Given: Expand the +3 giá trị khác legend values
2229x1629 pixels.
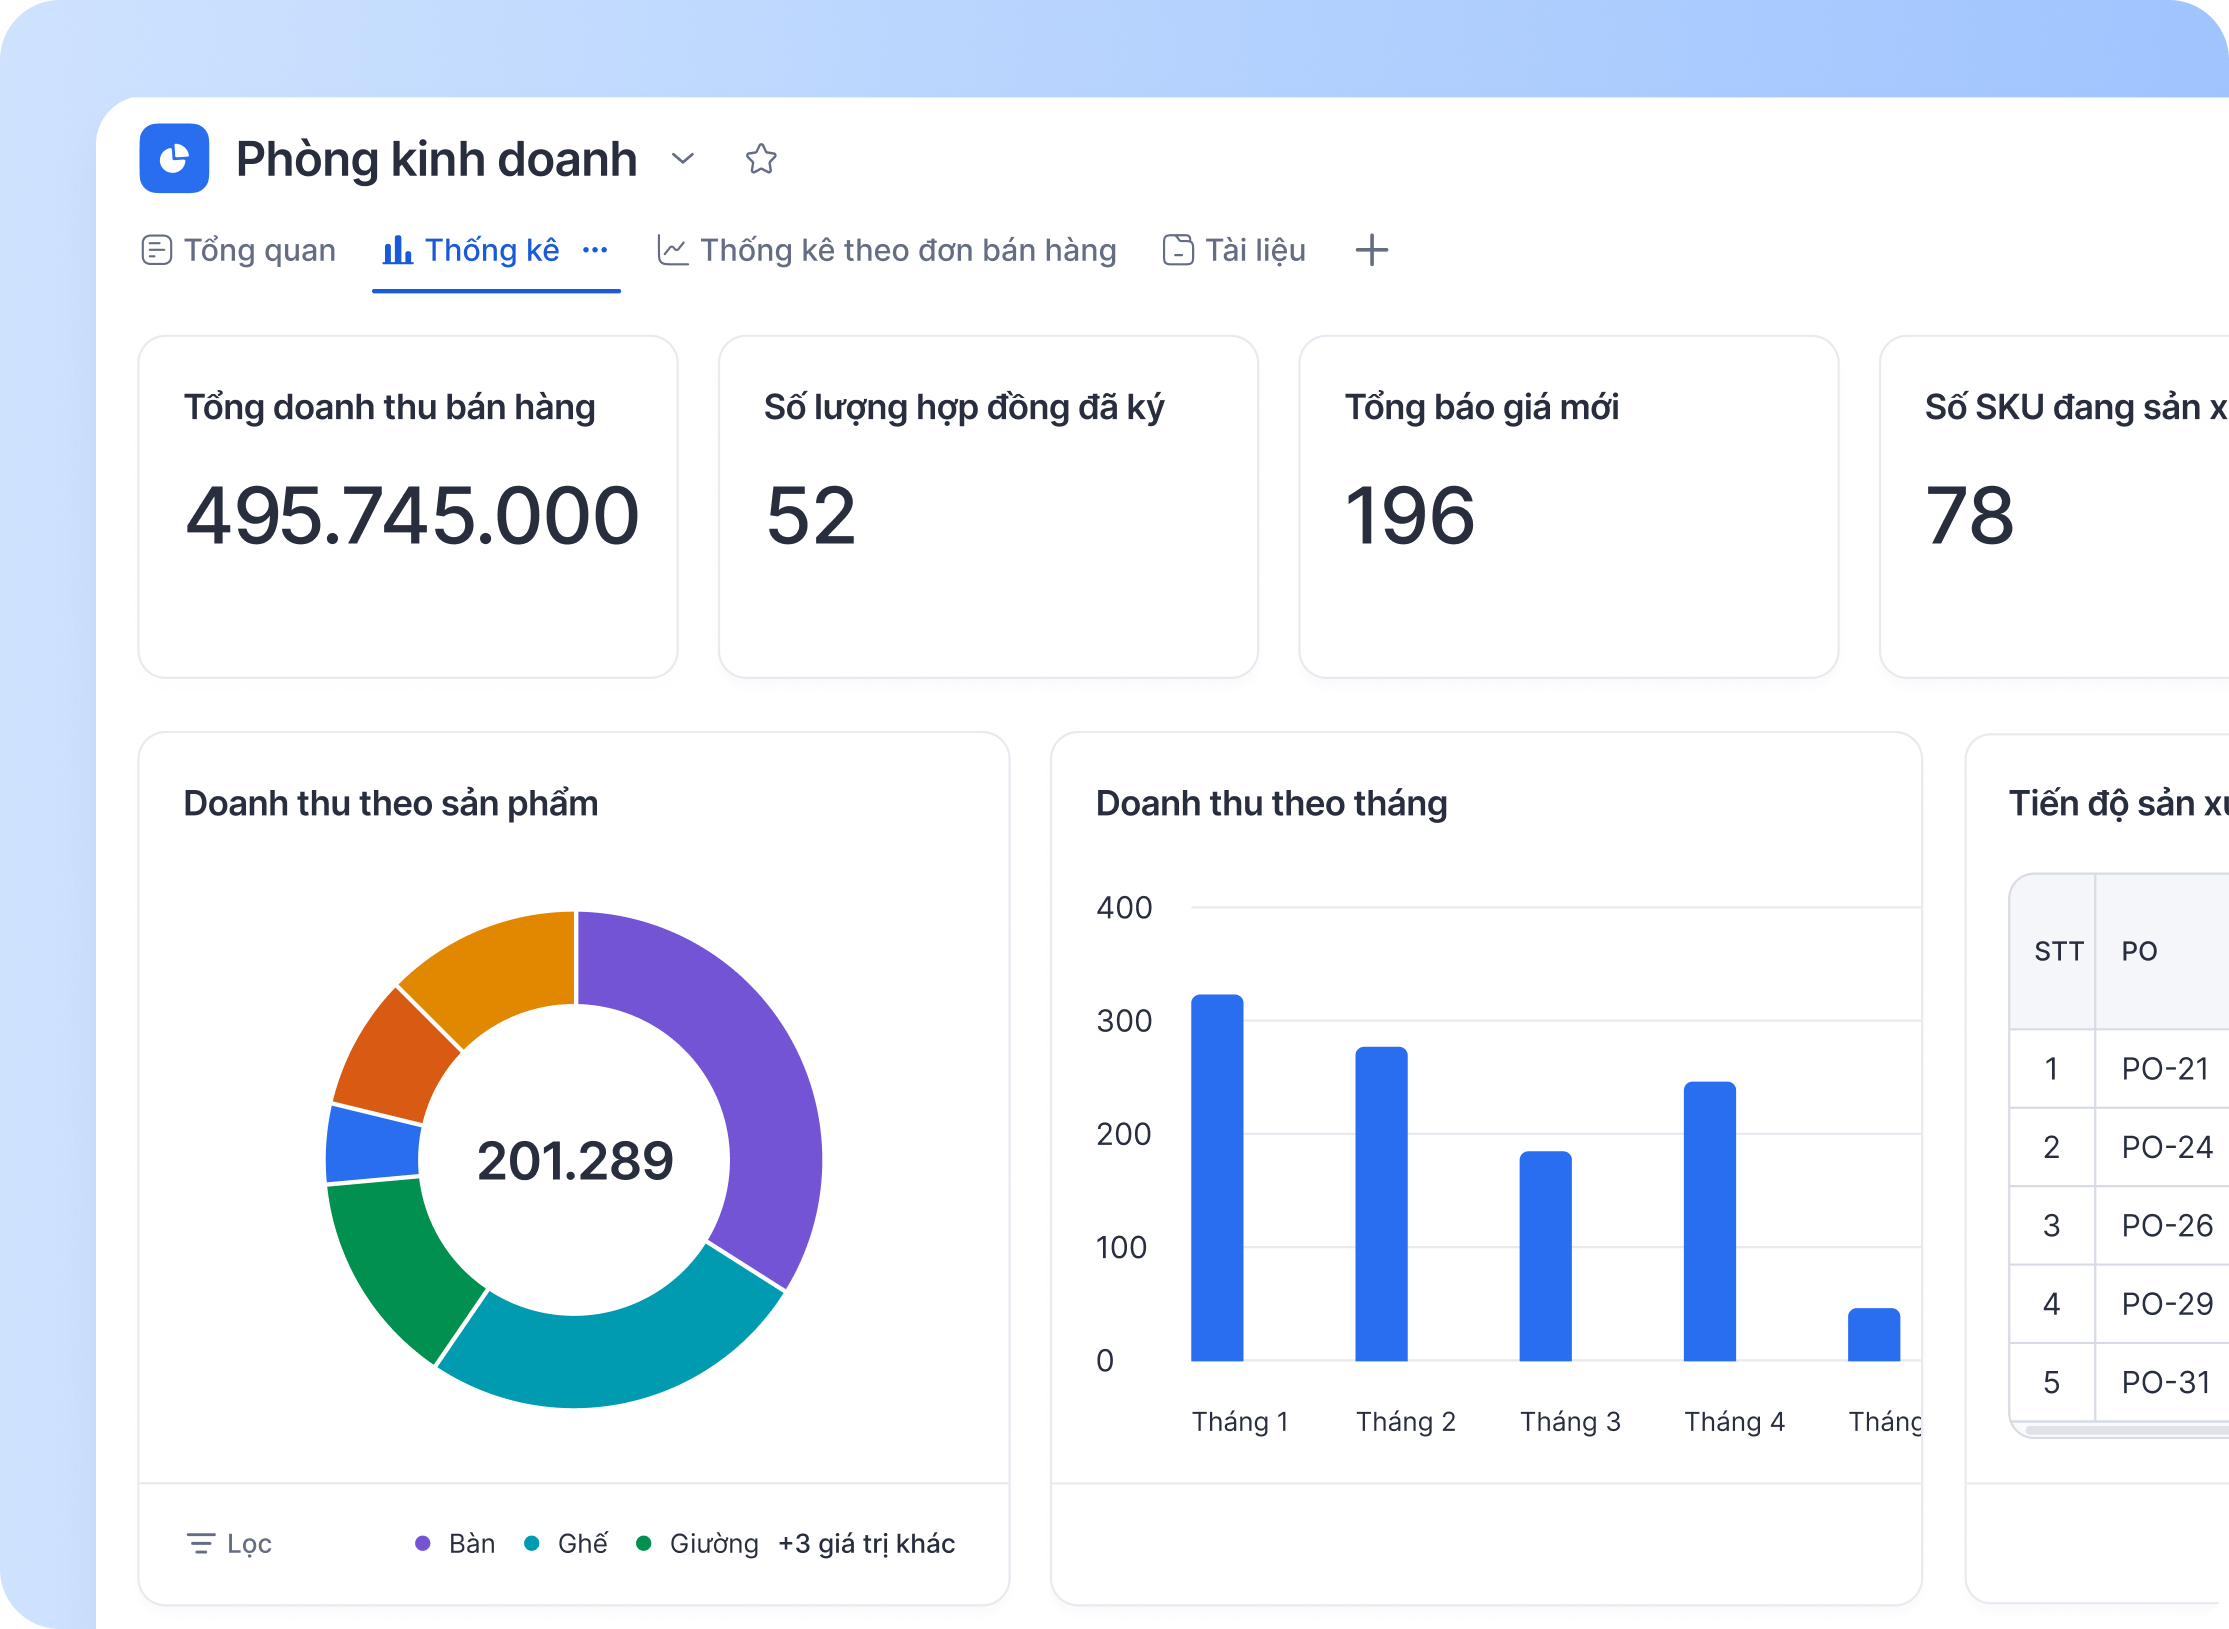Looking at the screenshot, I should pos(866,1543).
